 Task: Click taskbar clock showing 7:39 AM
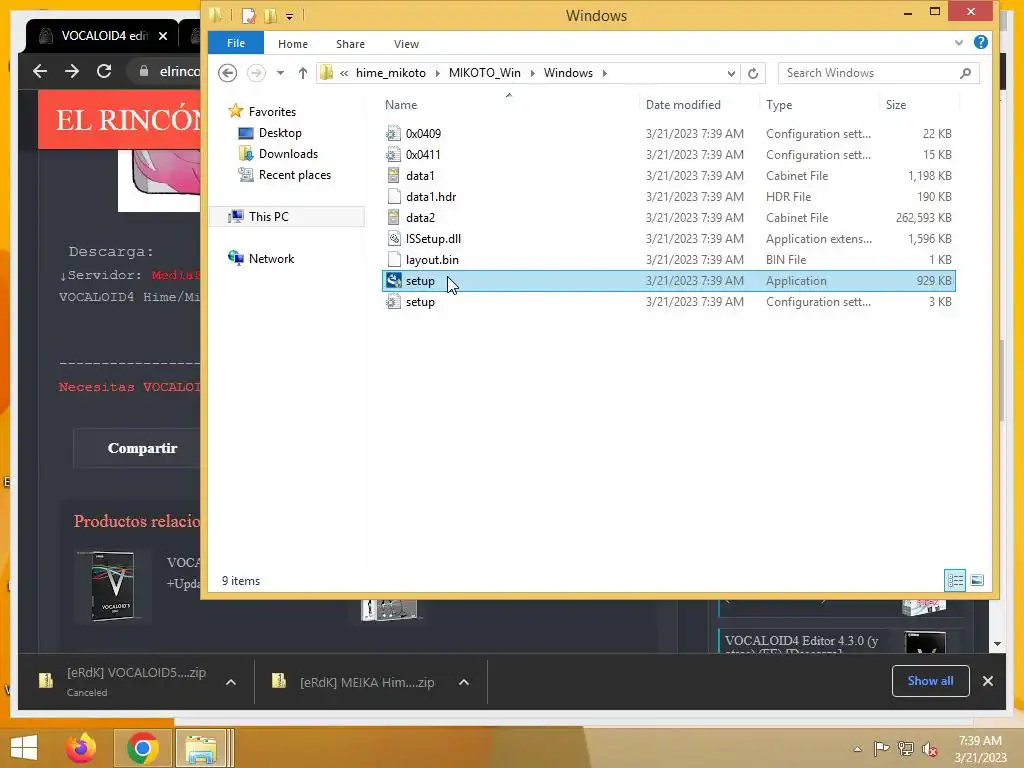click(x=980, y=749)
